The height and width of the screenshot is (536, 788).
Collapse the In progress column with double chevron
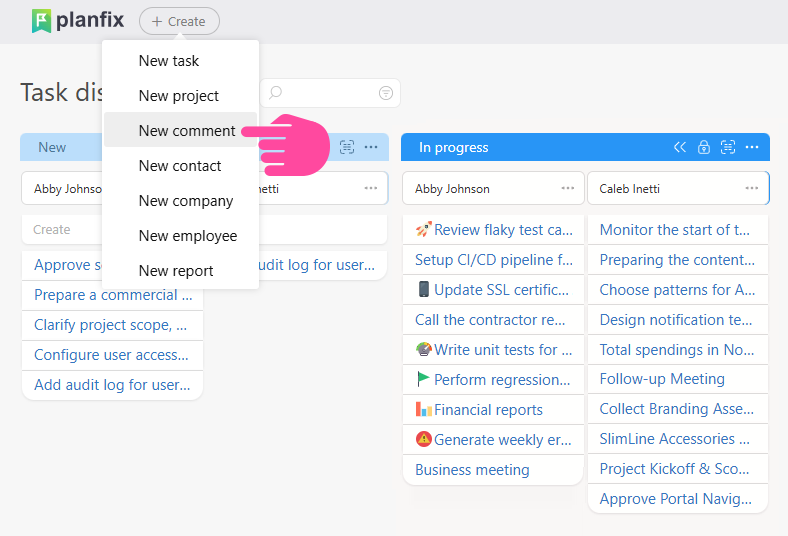(x=680, y=147)
